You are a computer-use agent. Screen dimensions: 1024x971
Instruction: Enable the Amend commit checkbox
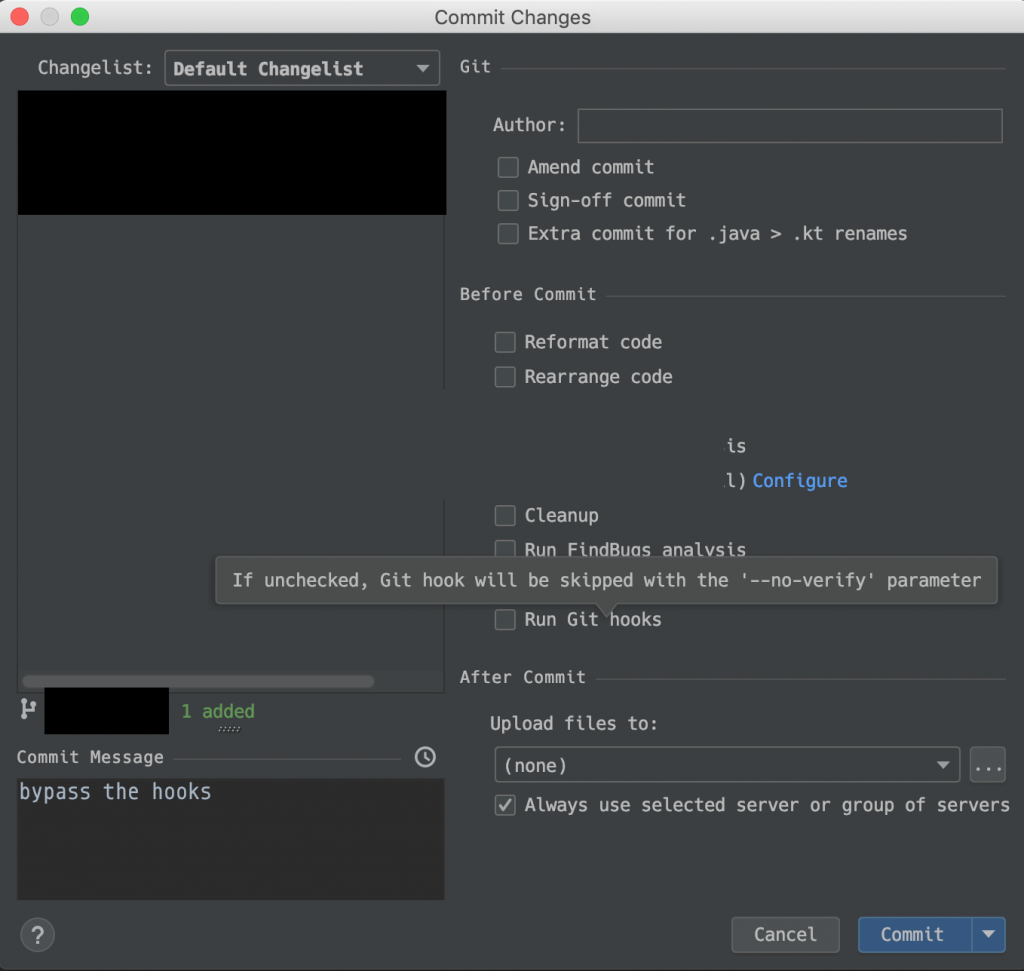[508, 167]
